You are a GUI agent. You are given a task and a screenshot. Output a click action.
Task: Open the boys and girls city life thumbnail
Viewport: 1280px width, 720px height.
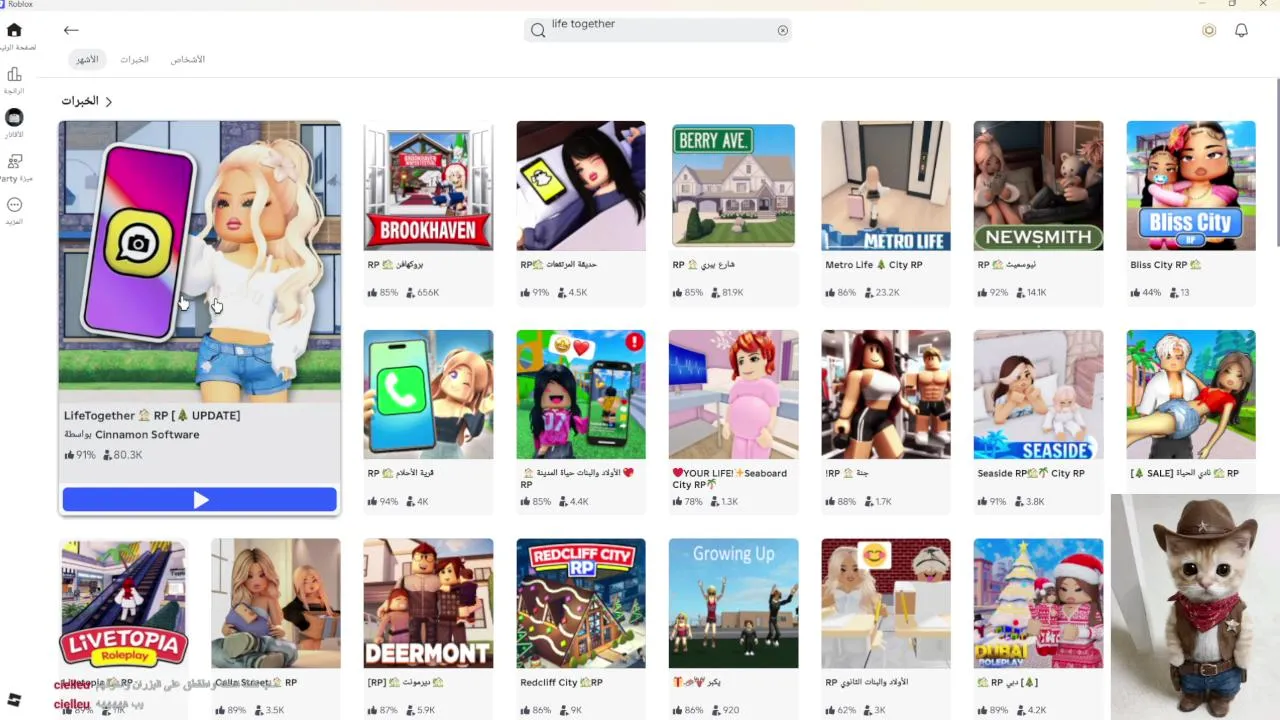(581, 395)
